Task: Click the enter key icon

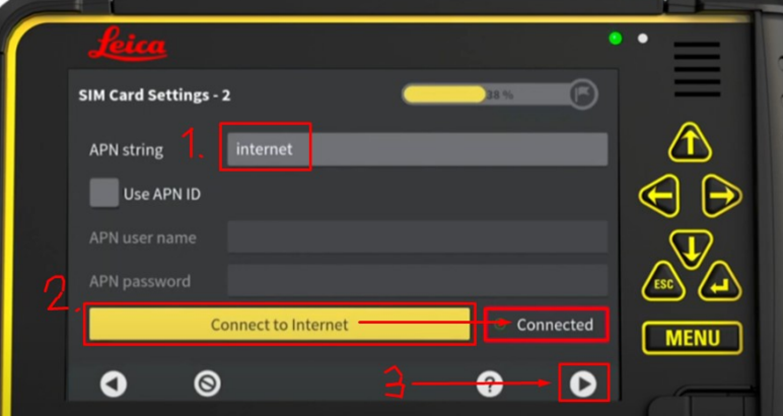Action: [x=720, y=282]
